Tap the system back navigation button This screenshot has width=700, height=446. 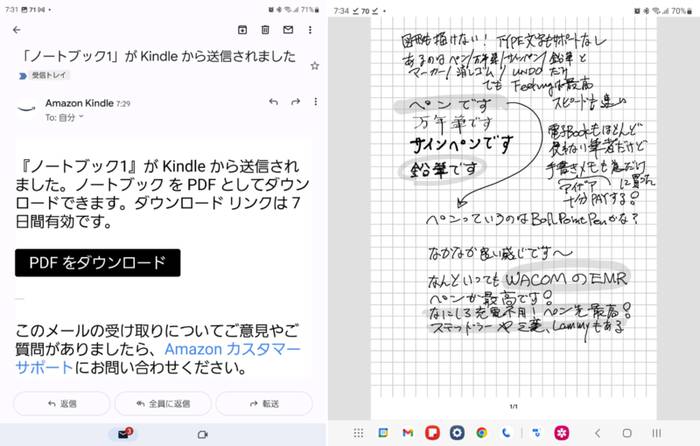(x=598, y=433)
